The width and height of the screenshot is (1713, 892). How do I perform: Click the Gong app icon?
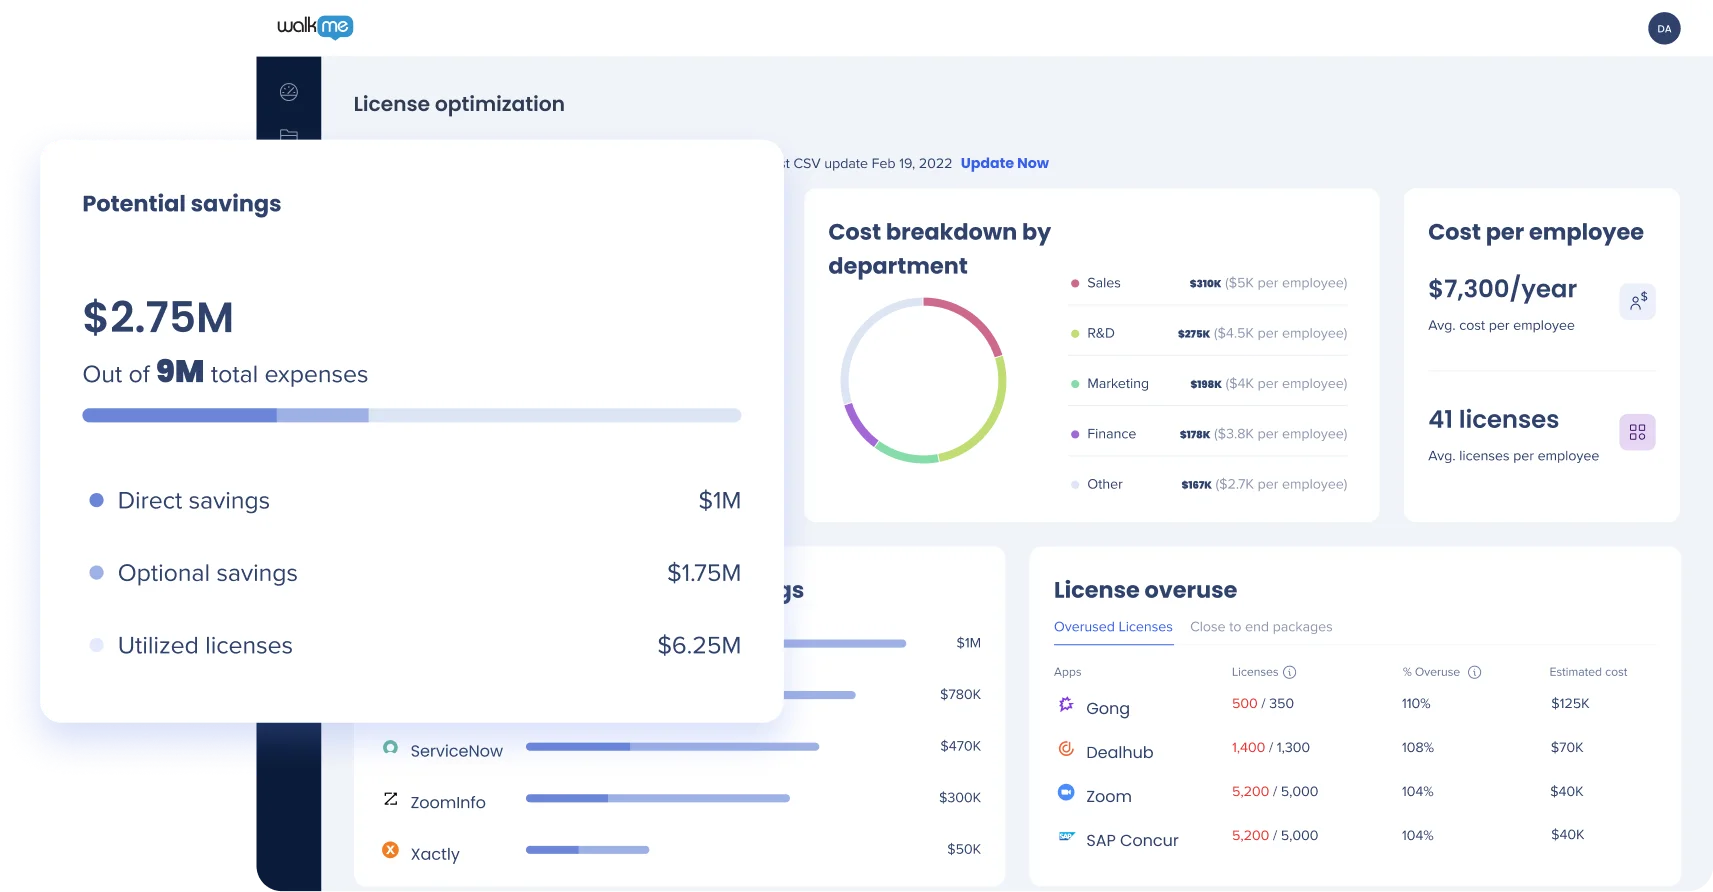1066,705
